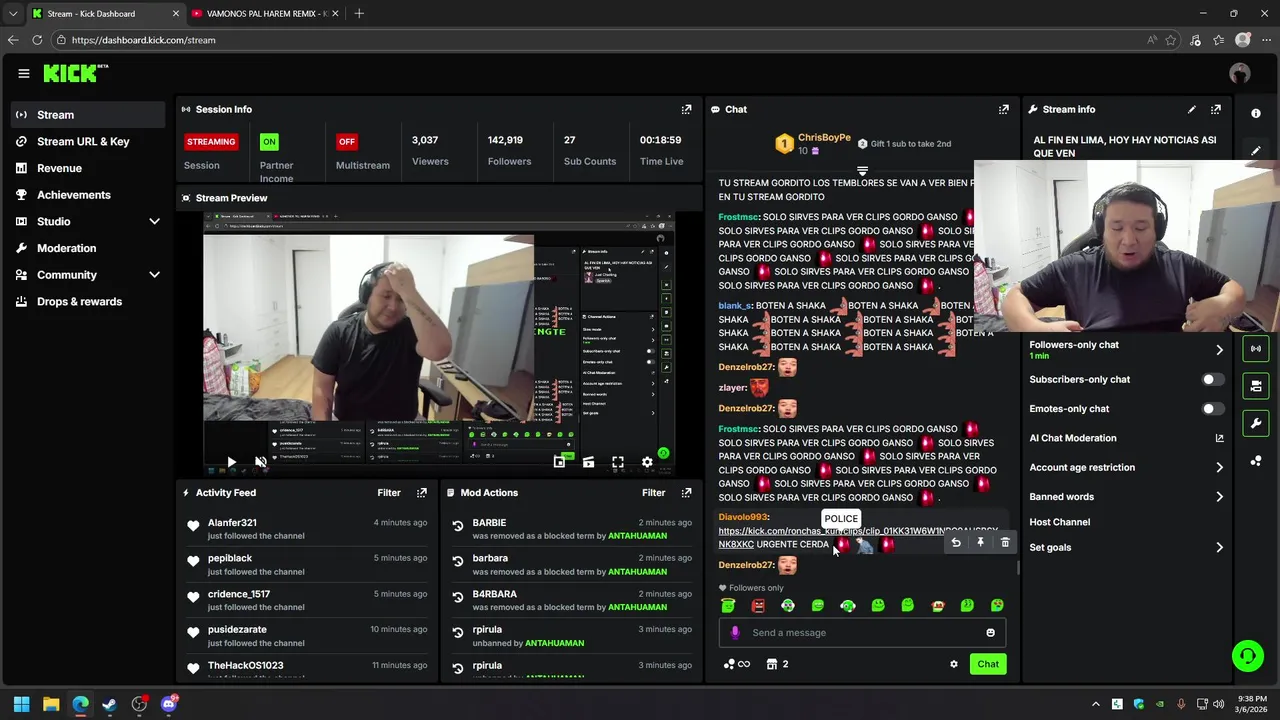Delete Diavolo993's chat message
1280x720 pixels.
click(x=1005, y=543)
